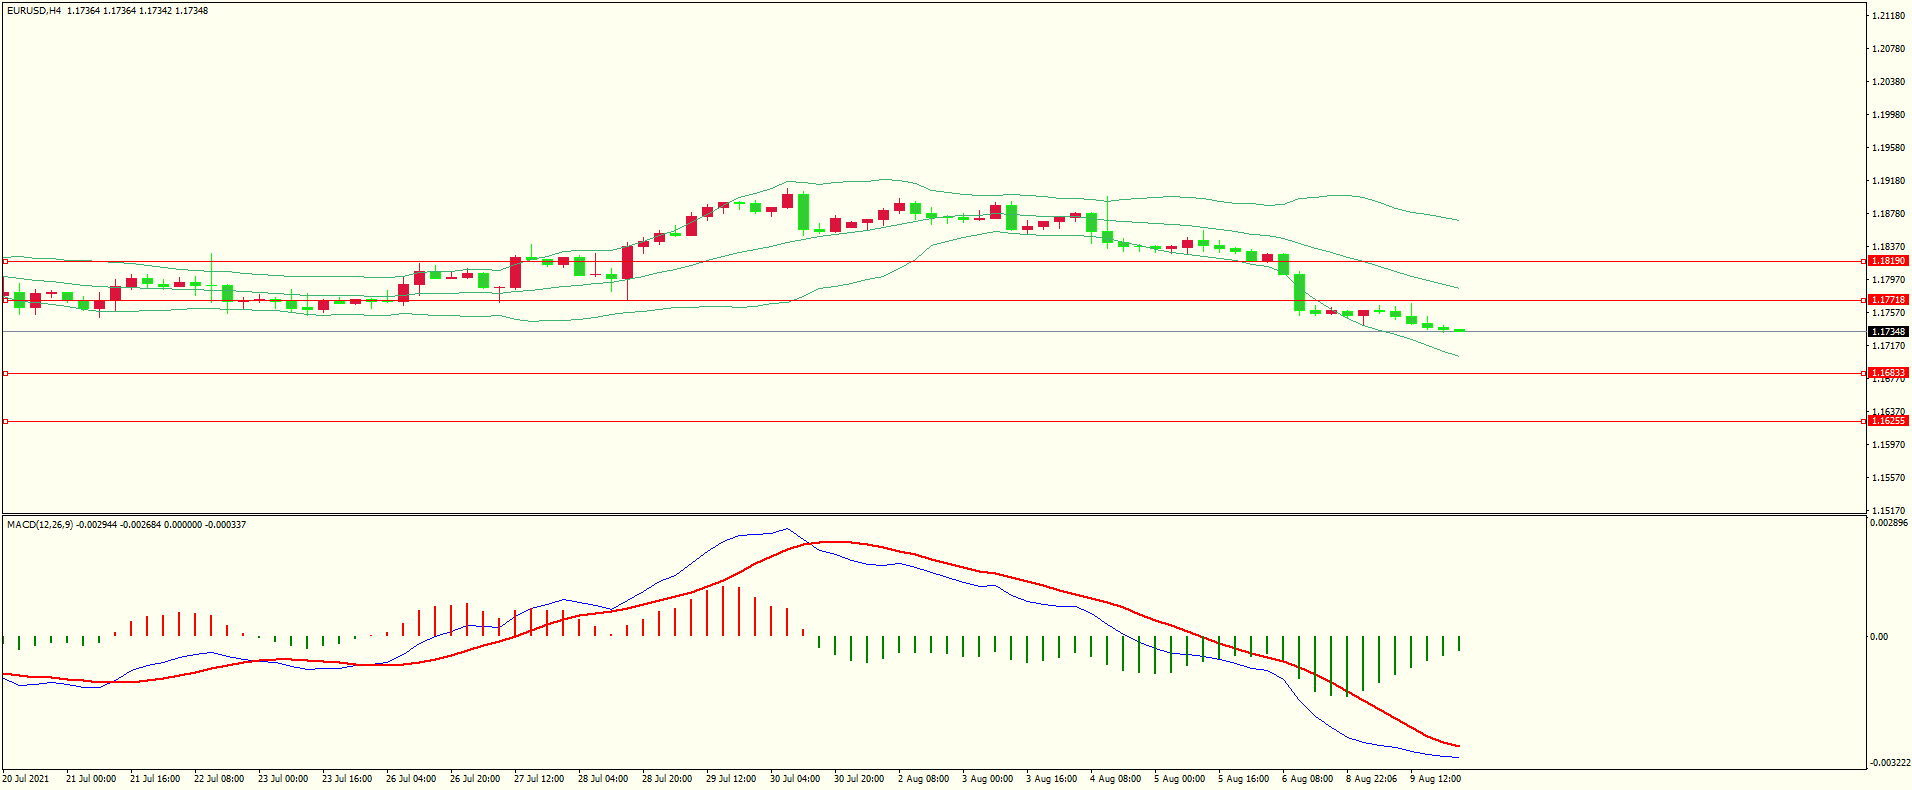Select the red 1.16255 price tag
The image size is (1912, 790).
(x=1888, y=421)
